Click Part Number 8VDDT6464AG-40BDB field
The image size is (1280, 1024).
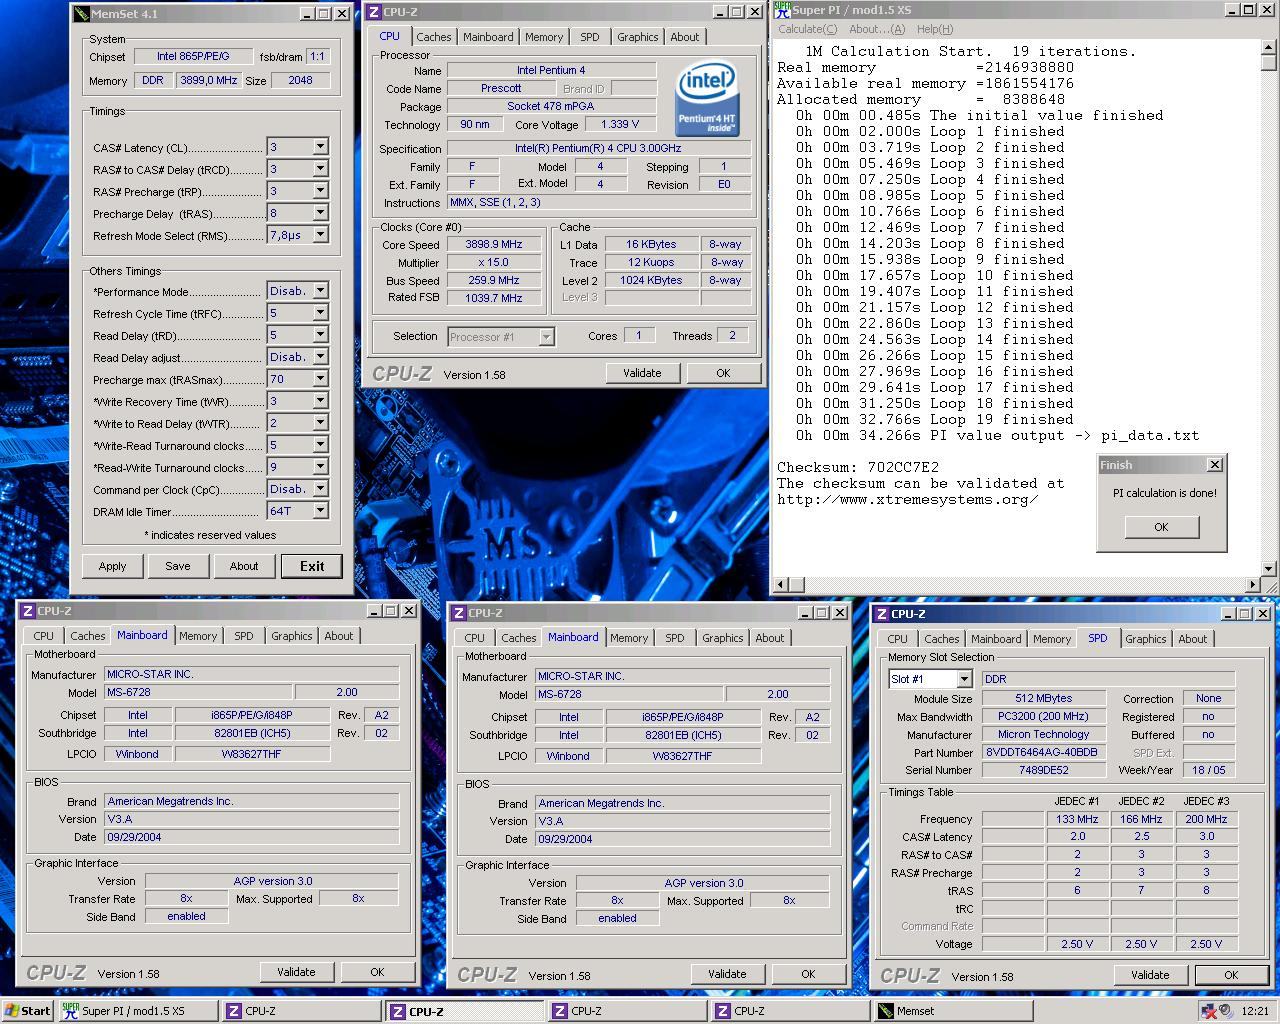point(1043,753)
